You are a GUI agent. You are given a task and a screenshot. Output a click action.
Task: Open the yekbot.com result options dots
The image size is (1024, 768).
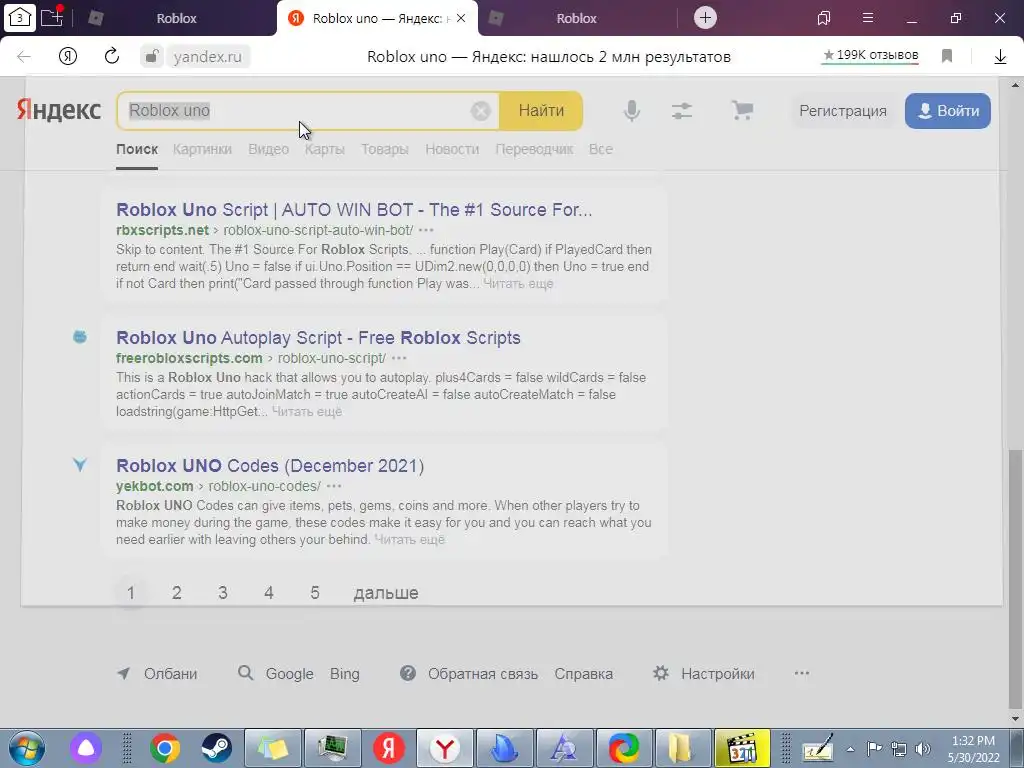click(334, 486)
